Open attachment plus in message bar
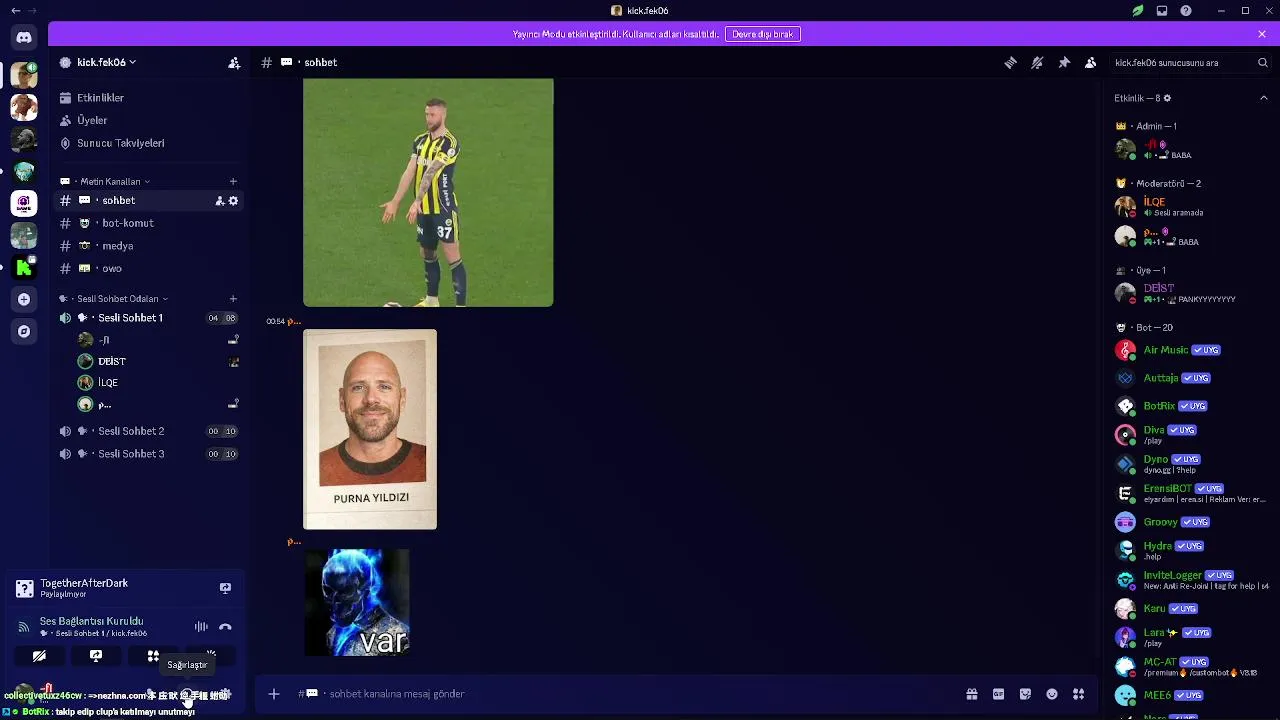1280x720 pixels. pyautogui.click(x=274, y=694)
